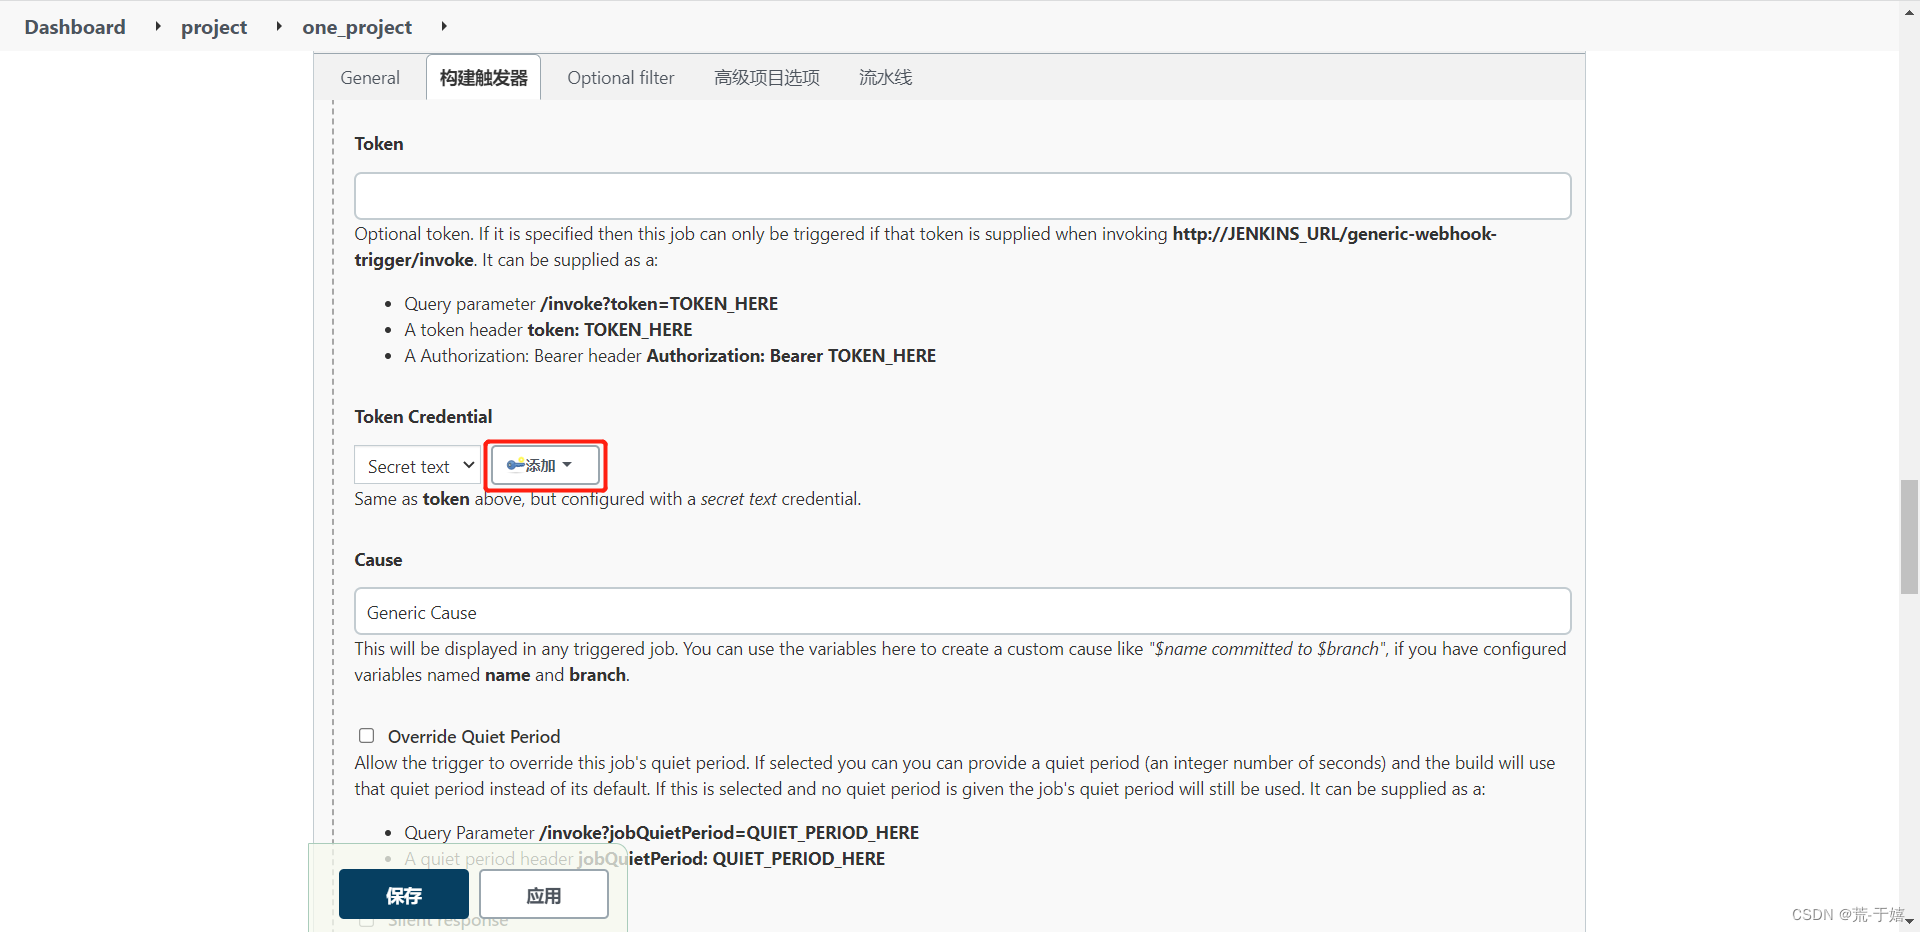This screenshot has height=932, width=1920.
Task: Click the 保存 save button
Action: [x=404, y=895]
